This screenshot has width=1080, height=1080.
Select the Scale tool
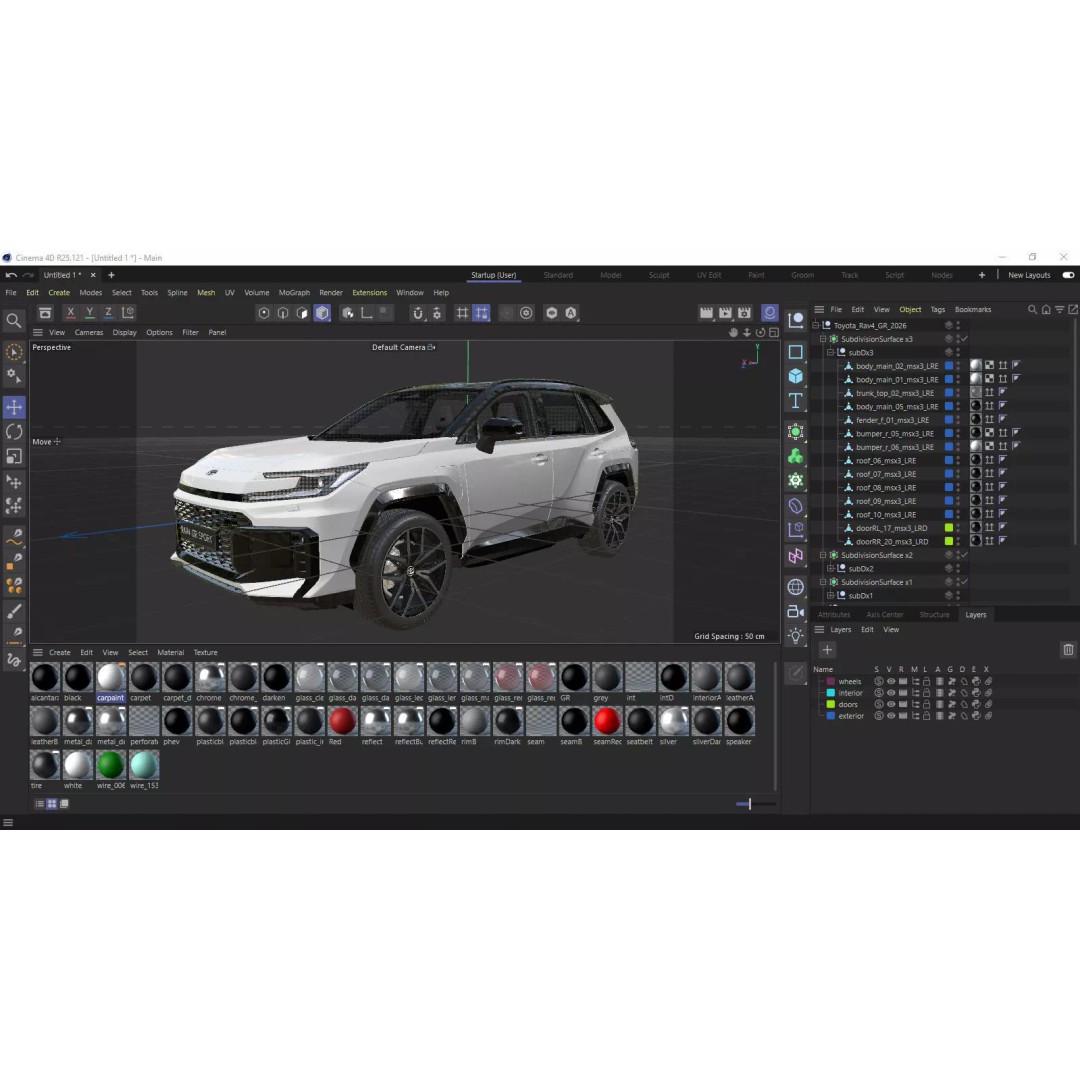[14, 456]
